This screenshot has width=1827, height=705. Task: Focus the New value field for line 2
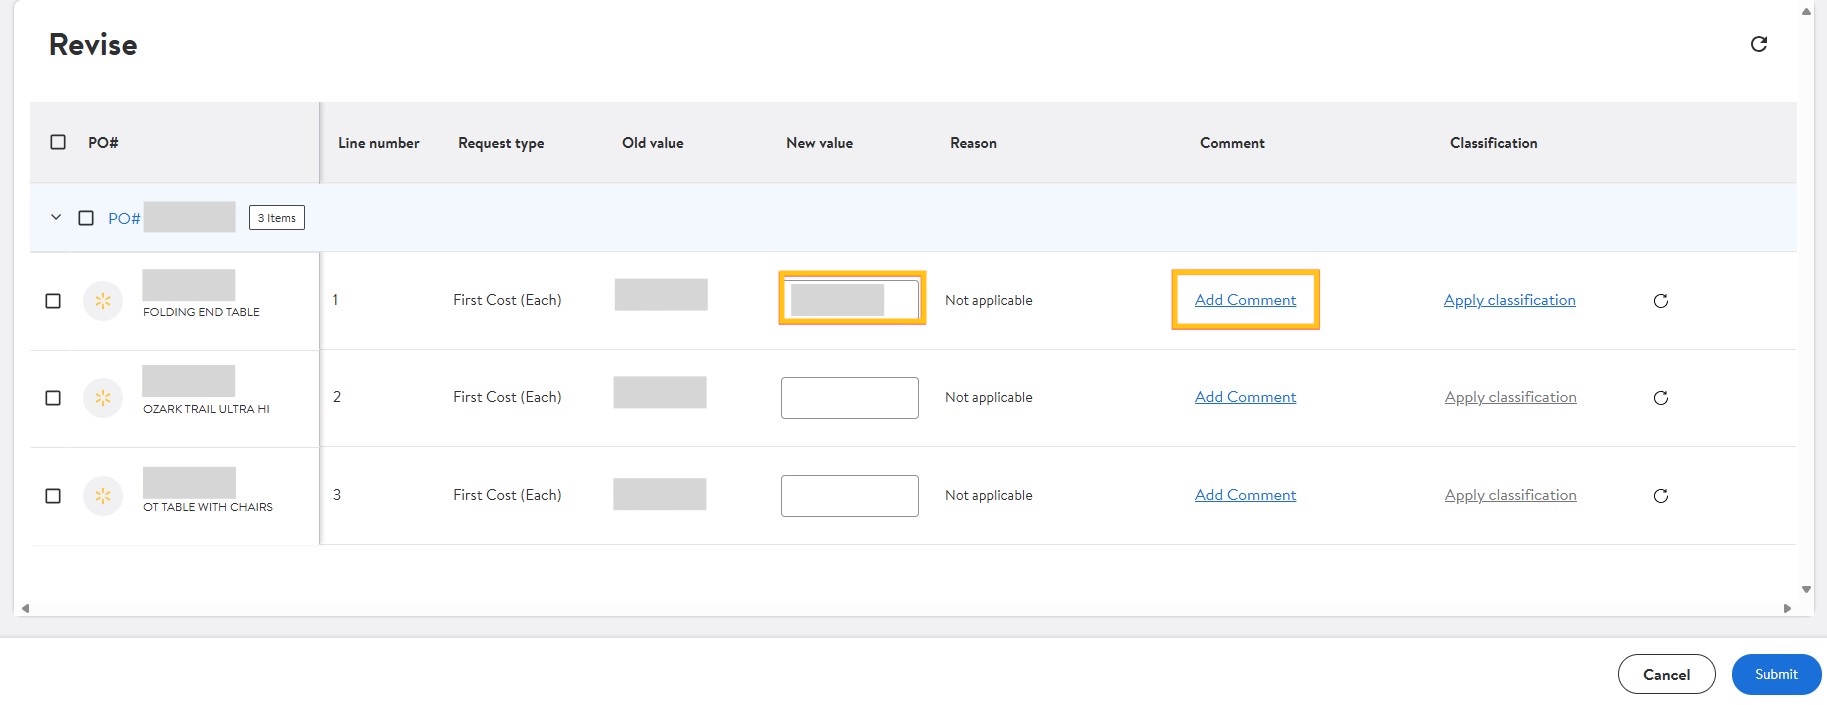tap(850, 398)
